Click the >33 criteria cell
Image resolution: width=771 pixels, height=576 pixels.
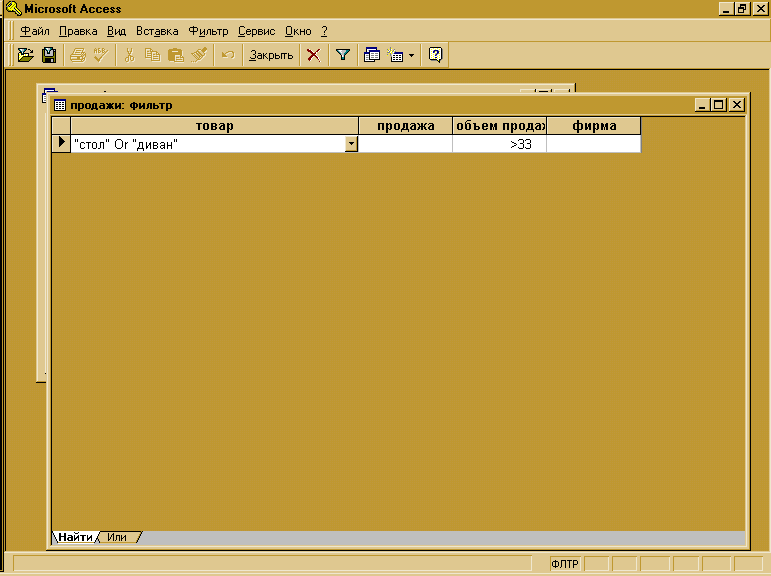tap(500, 144)
